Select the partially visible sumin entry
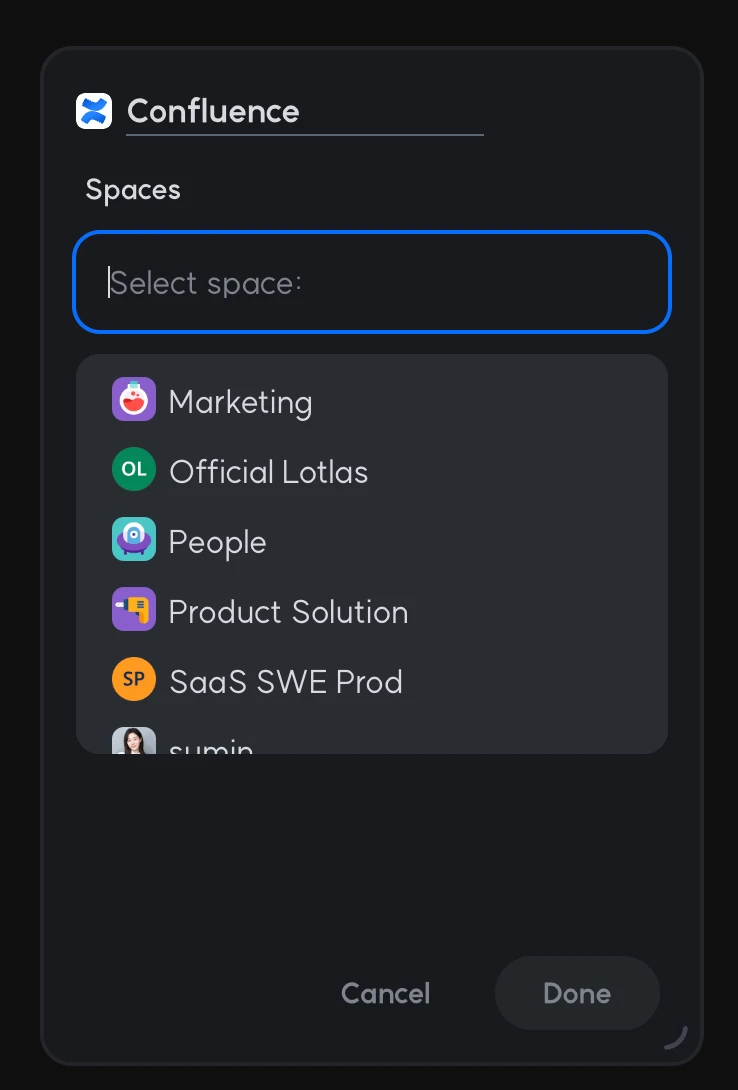Viewport: 738px width, 1090px height. pos(212,745)
